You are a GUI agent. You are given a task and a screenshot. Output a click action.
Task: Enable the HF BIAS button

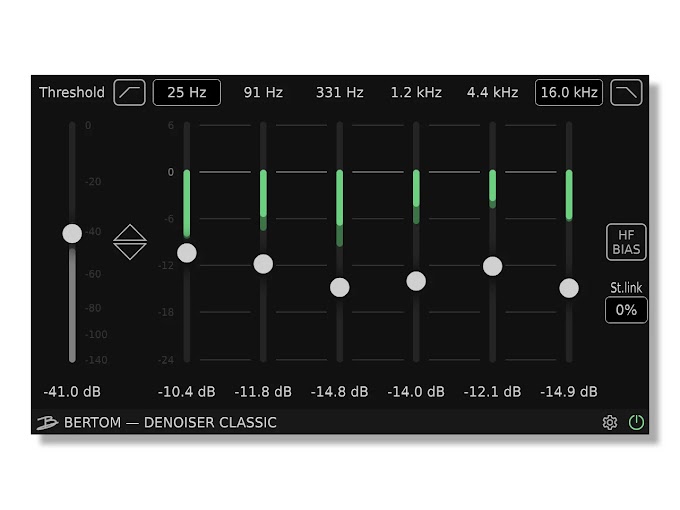626,242
